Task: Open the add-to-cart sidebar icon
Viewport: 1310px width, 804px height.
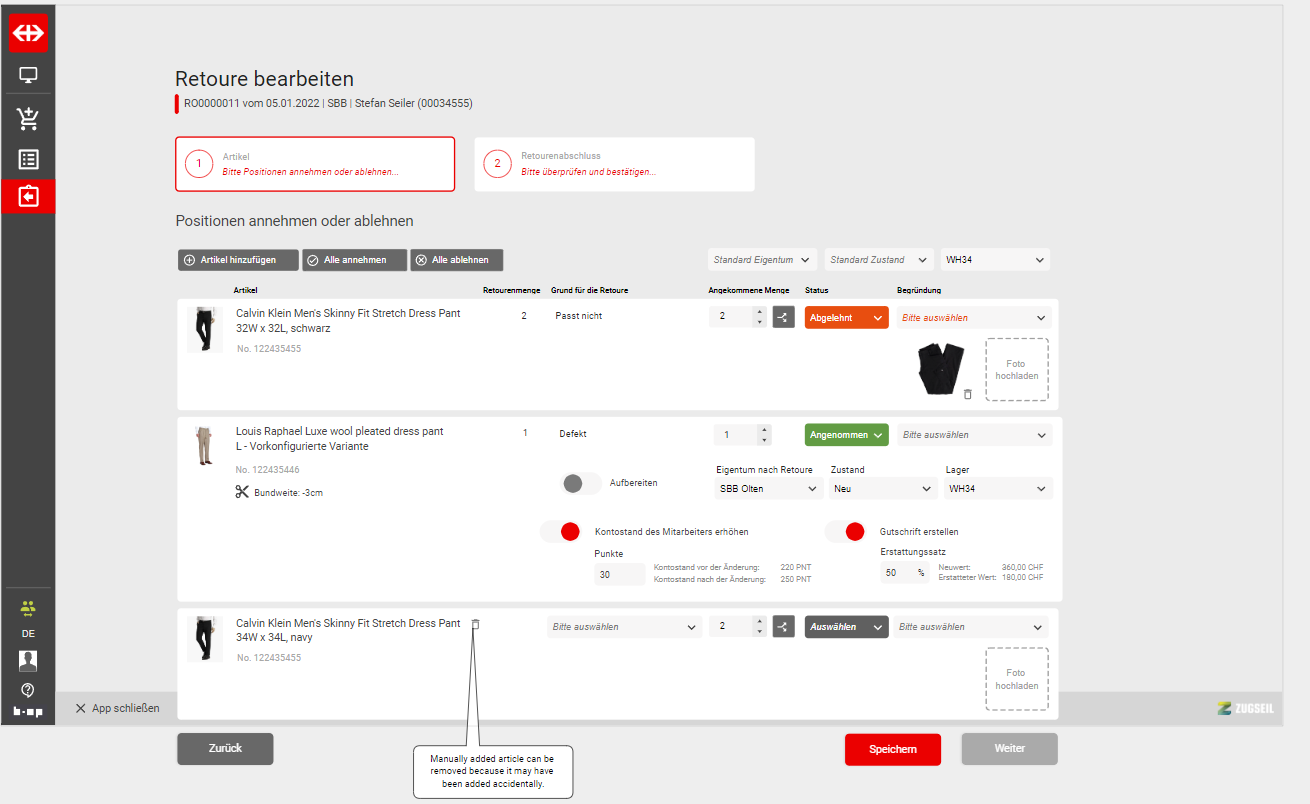Action: [x=28, y=119]
